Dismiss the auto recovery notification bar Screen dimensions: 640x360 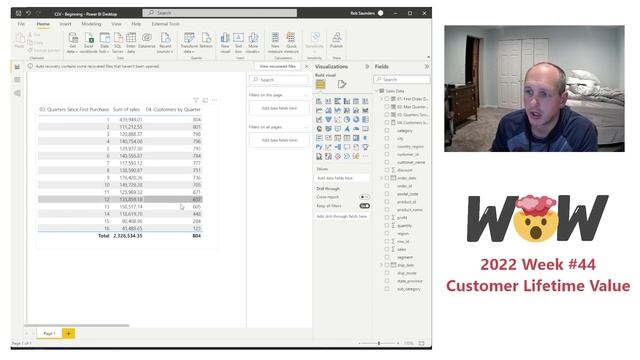pos(307,66)
